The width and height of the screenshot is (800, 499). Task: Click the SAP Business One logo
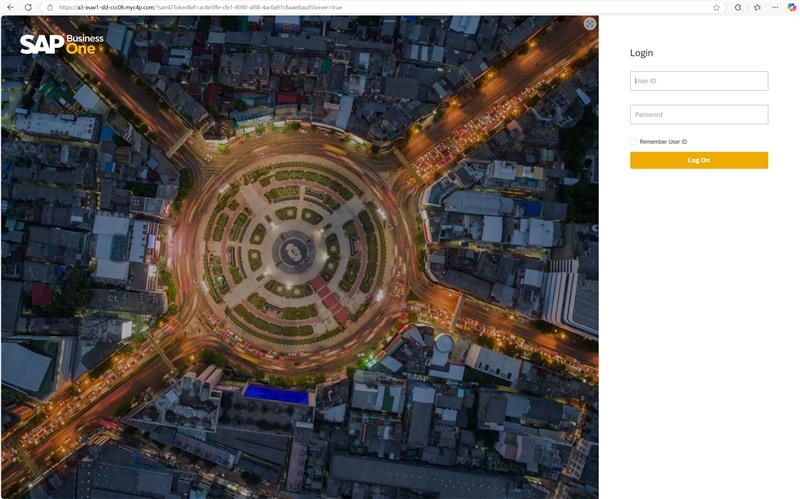(x=62, y=44)
